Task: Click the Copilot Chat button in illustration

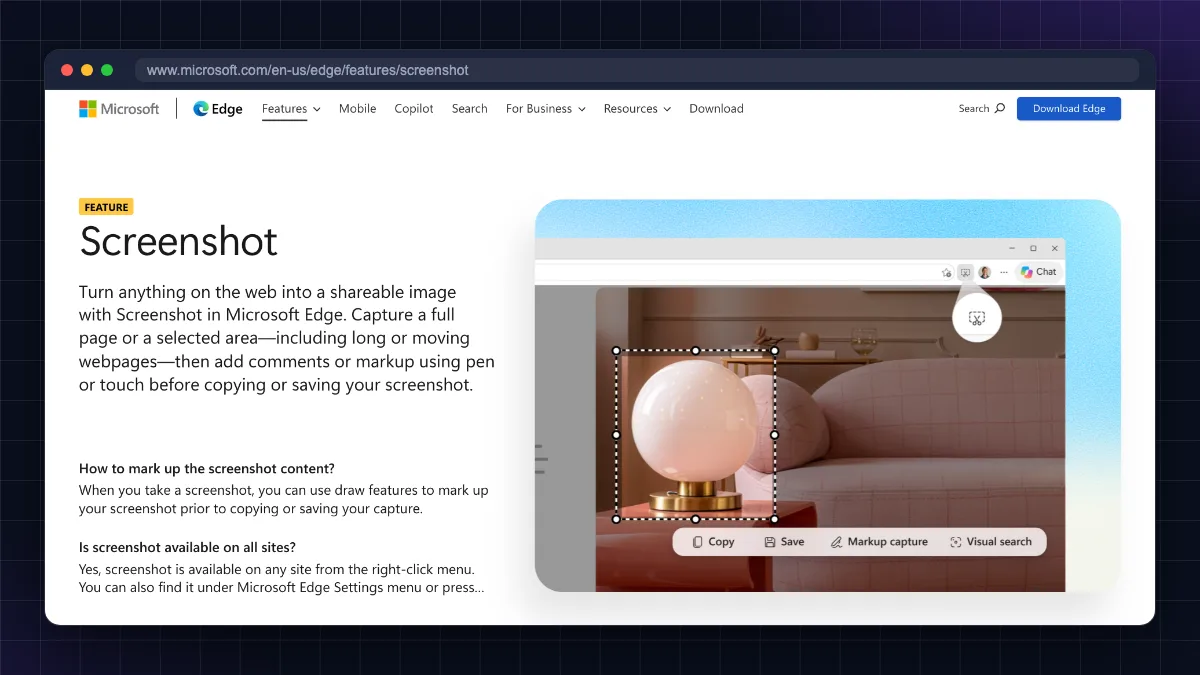Action: (x=1039, y=272)
